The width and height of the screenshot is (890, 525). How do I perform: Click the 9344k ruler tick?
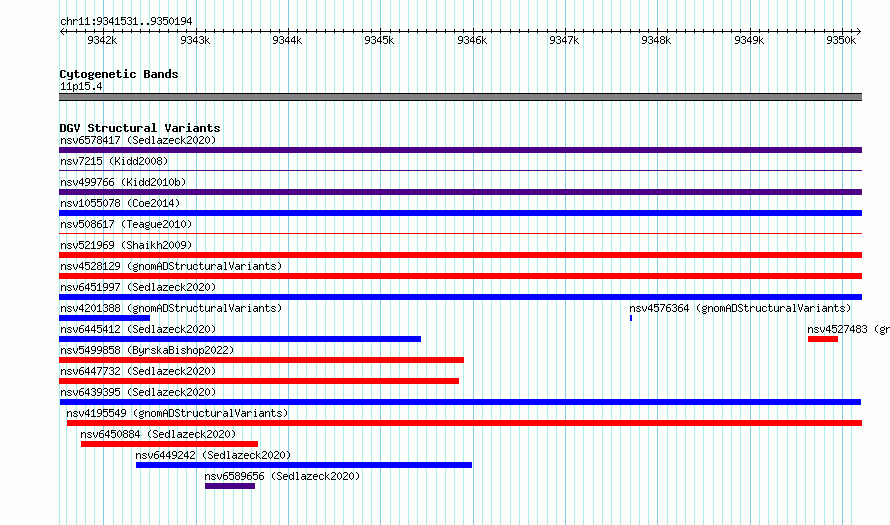tap(287, 40)
